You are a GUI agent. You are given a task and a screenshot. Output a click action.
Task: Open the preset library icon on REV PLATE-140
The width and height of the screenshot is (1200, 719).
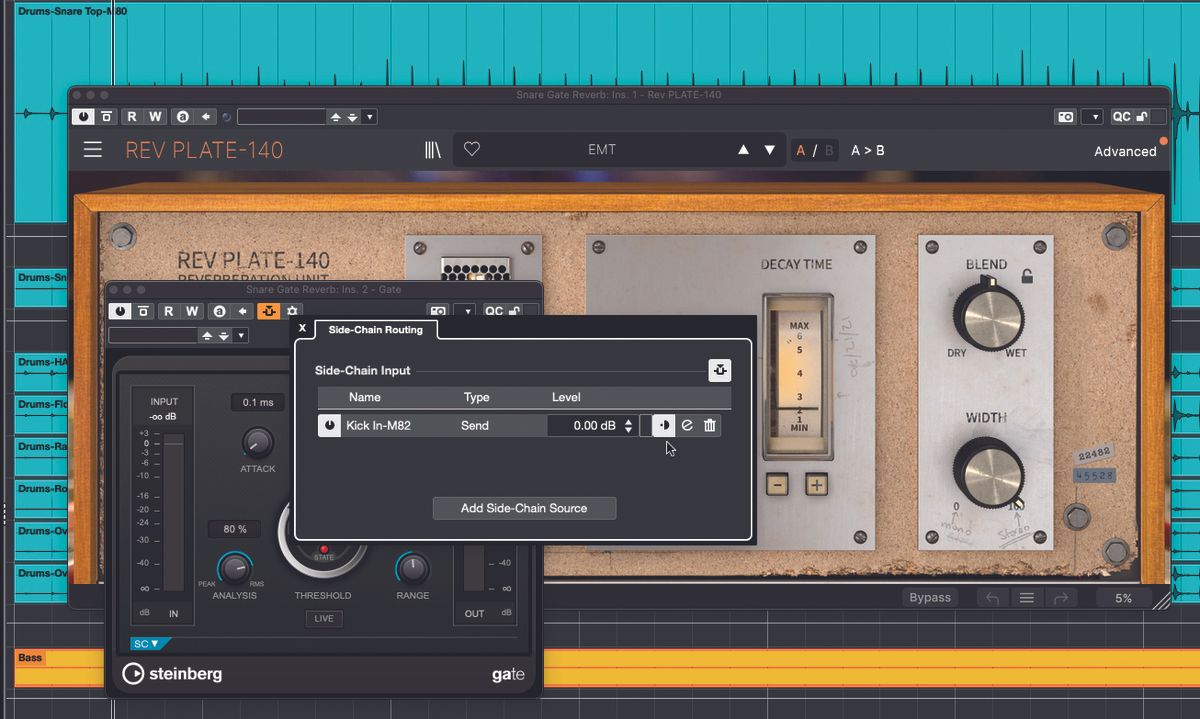[432, 149]
